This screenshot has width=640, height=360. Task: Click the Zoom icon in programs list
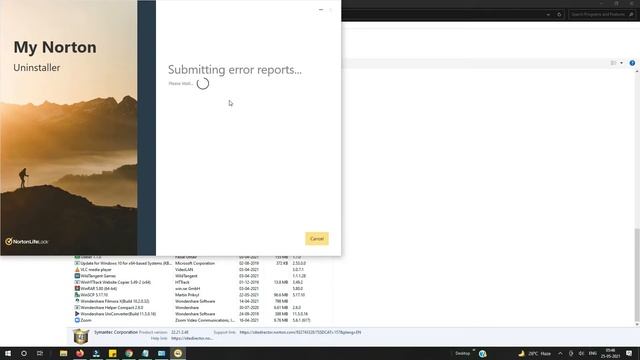pos(77,320)
